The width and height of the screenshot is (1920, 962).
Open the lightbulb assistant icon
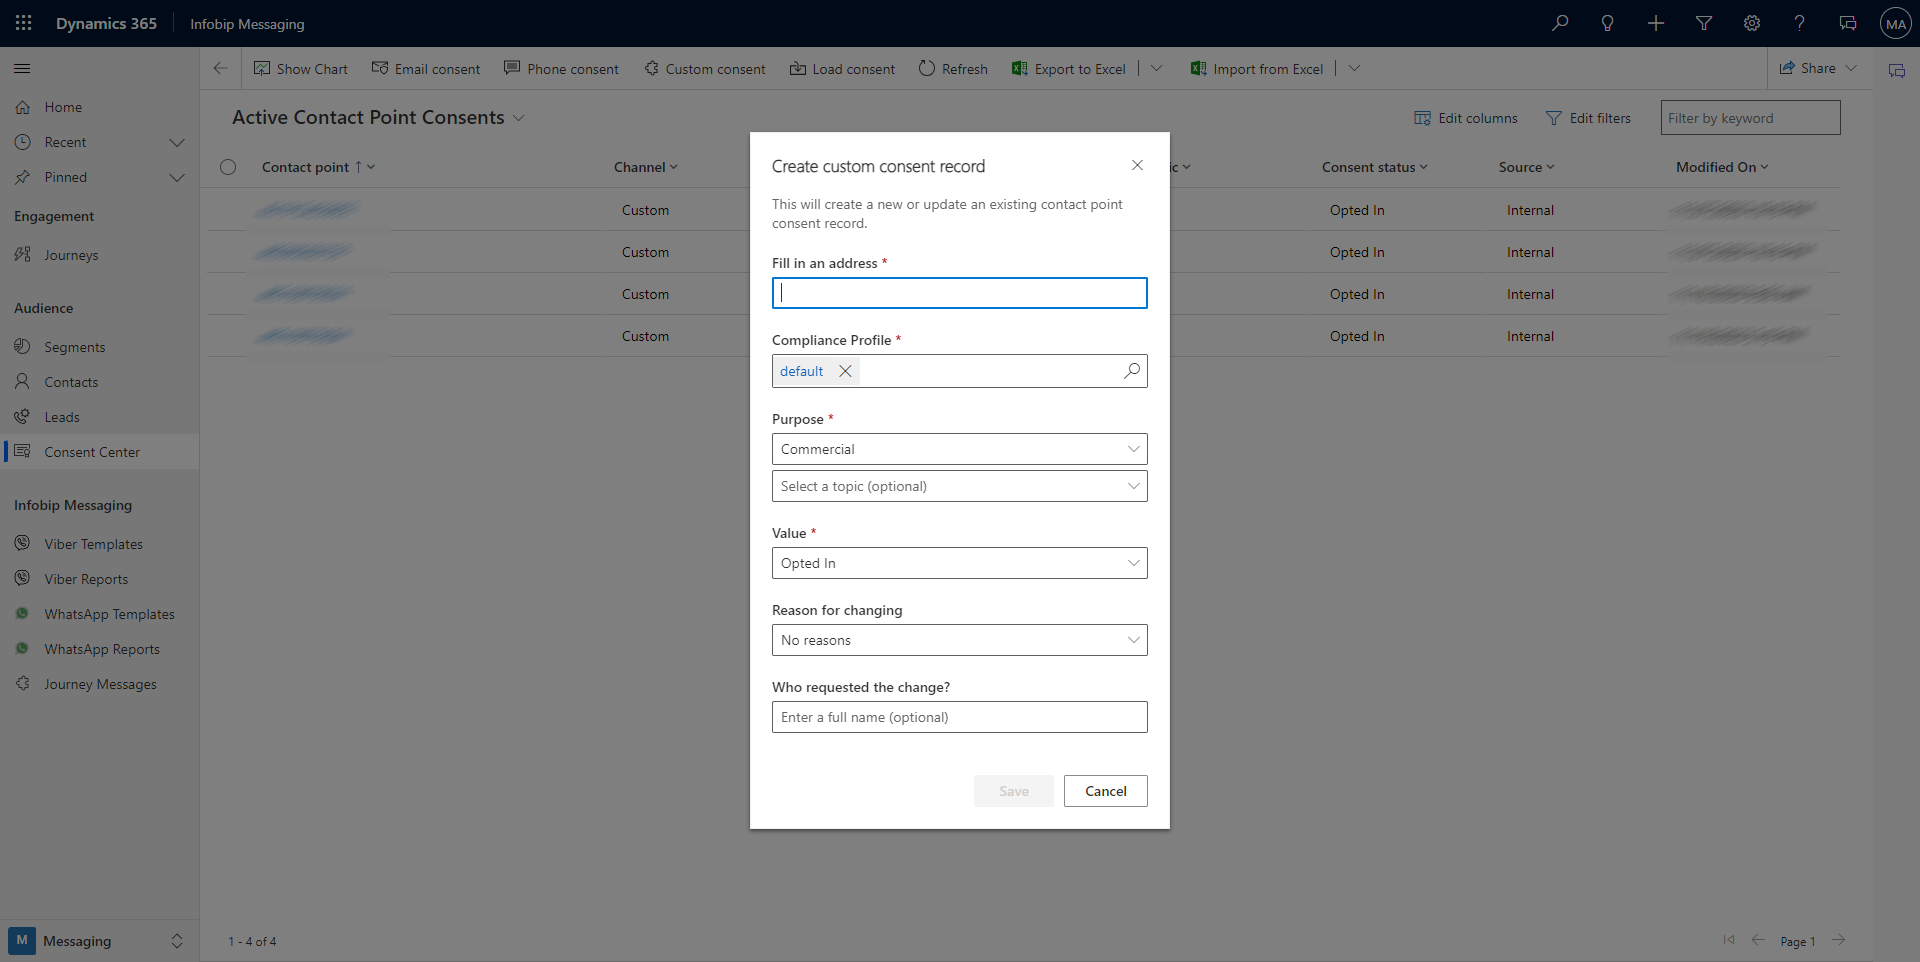[x=1608, y=23]
